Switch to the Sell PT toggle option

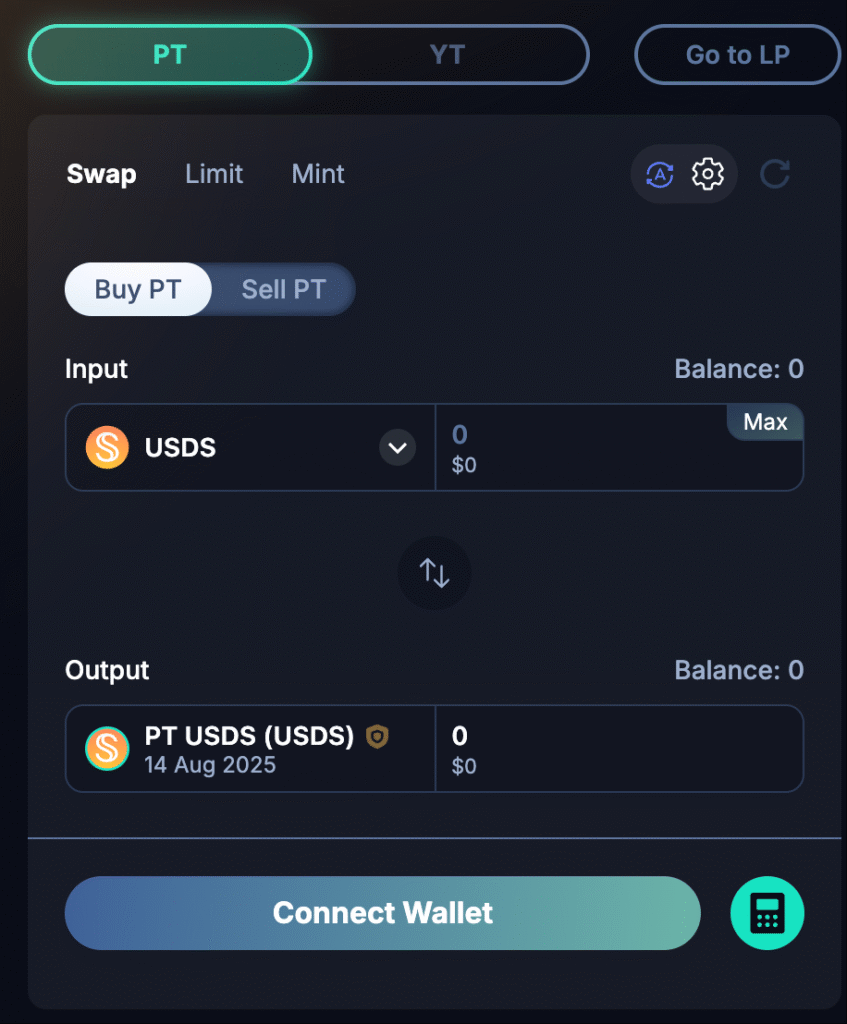tap(283, 289)
